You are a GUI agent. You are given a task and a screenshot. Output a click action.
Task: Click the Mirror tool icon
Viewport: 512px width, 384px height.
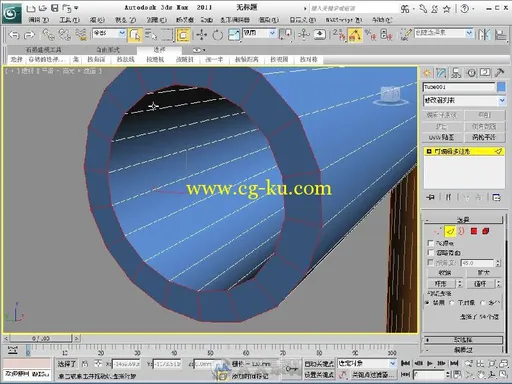(x=484, y=35)
